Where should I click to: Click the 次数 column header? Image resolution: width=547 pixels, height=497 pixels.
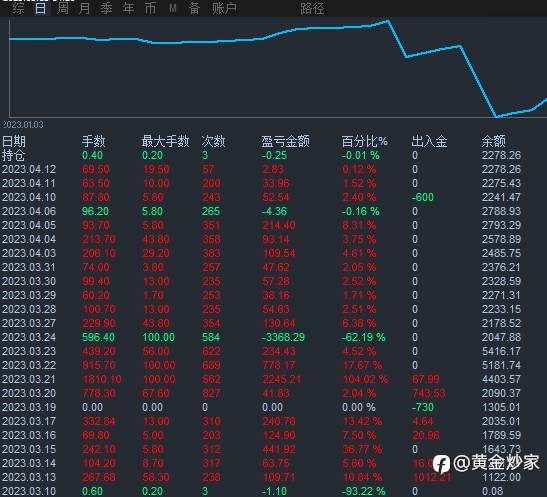[213, 141]
